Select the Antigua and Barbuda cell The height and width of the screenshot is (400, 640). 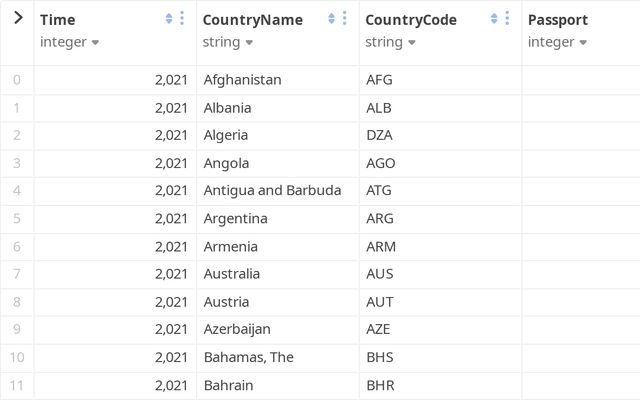pos(272,190)
